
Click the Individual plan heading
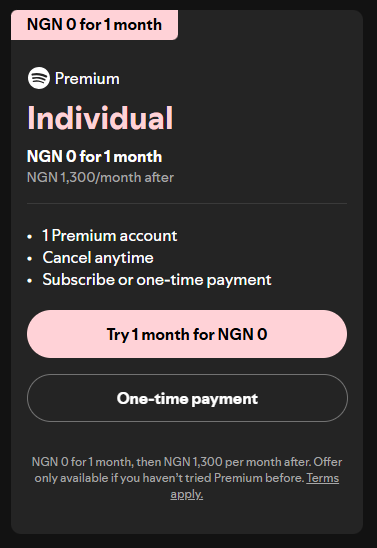coord(100,118)
